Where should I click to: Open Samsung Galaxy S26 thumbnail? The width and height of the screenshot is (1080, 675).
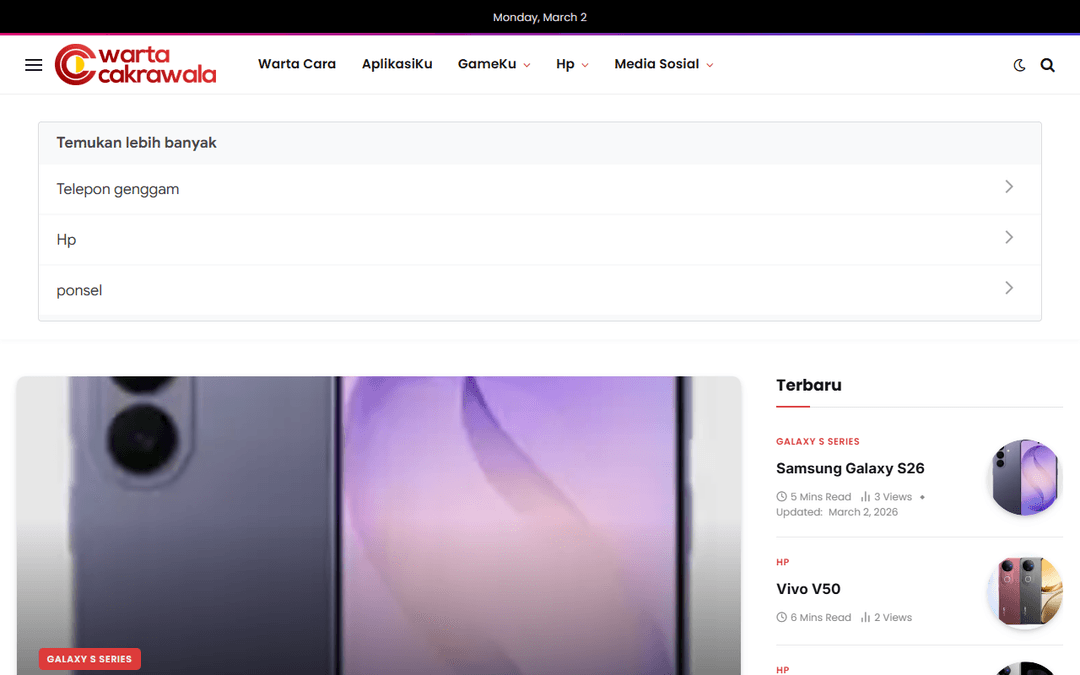click(1025, 477)
